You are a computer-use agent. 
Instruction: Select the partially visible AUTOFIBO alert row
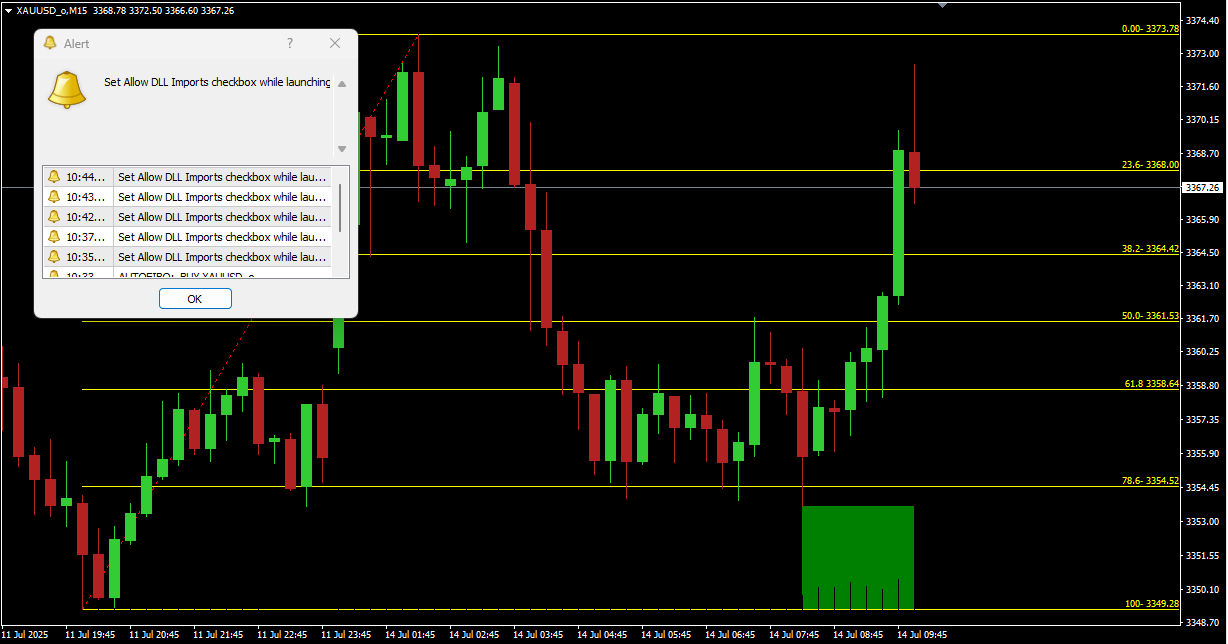tap(190, 273)
